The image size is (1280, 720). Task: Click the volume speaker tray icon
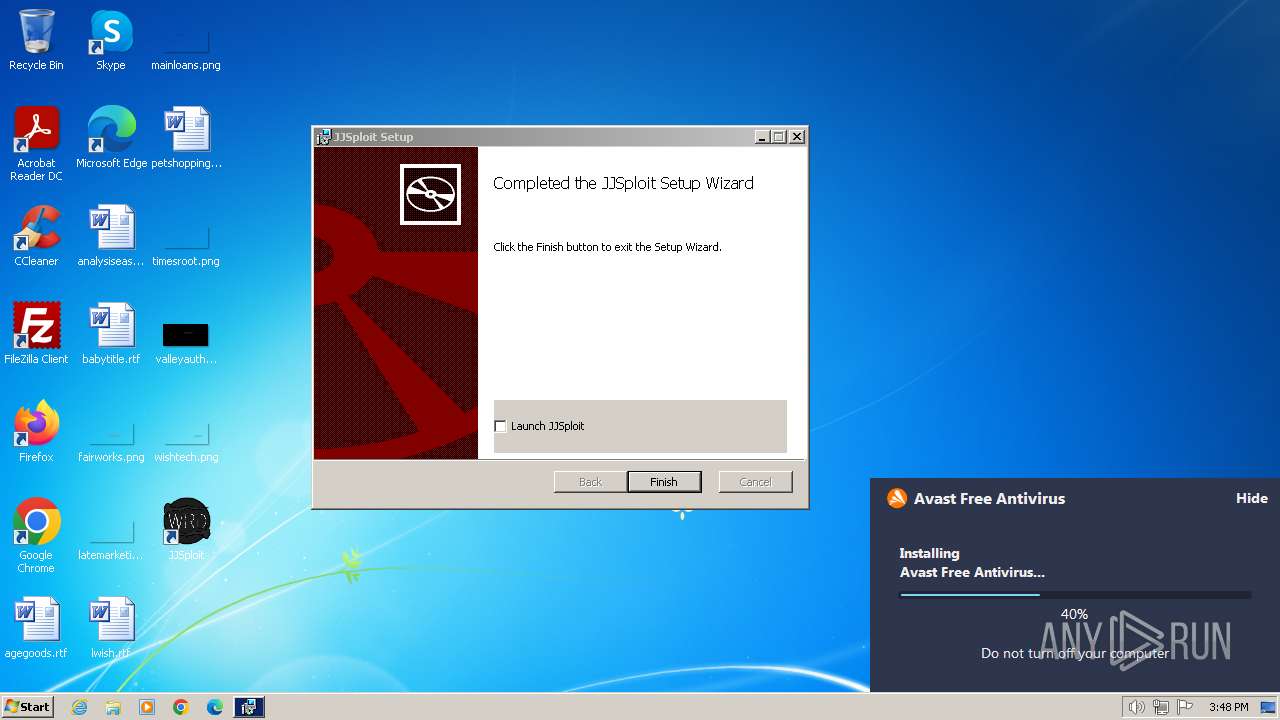coord(1136,707)
